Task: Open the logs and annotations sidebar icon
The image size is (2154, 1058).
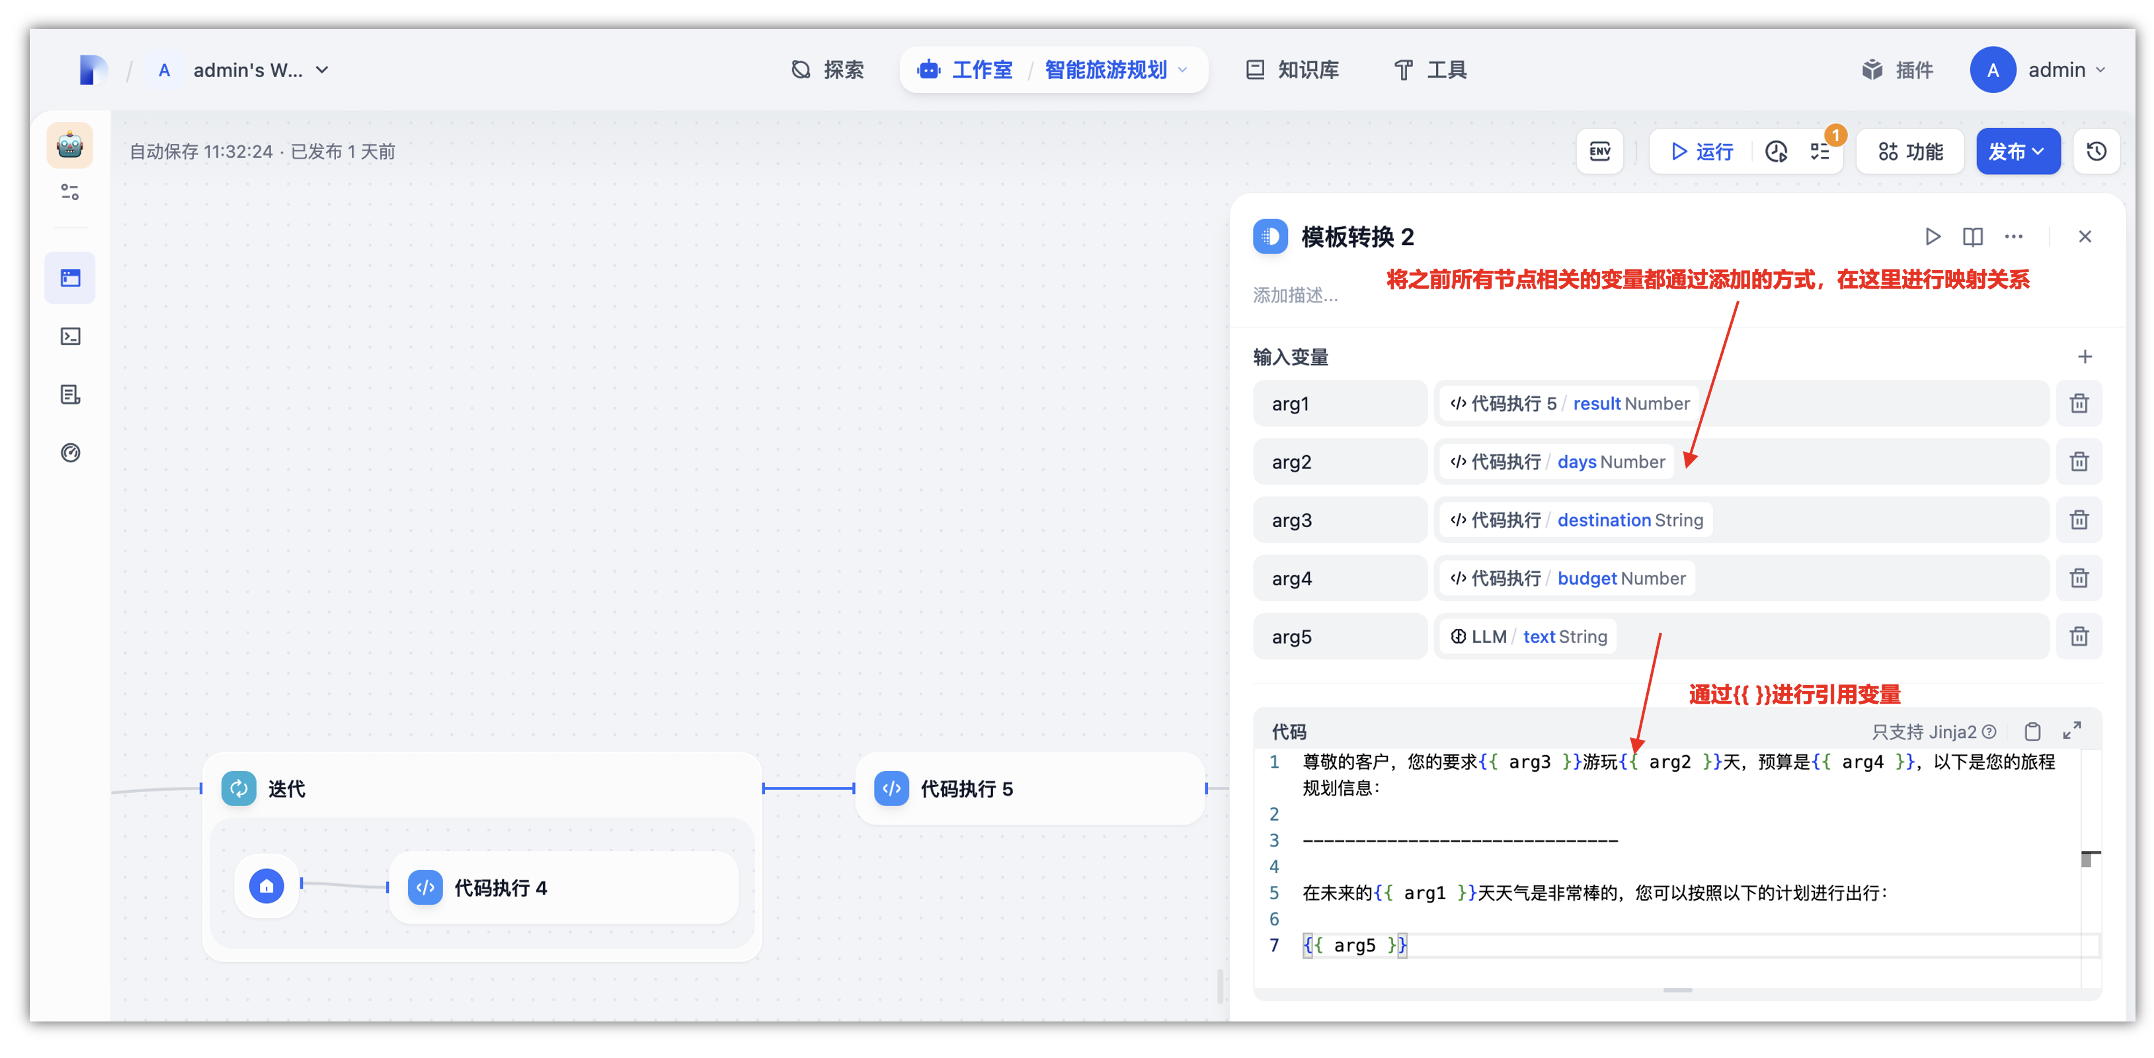Action: 70,395
